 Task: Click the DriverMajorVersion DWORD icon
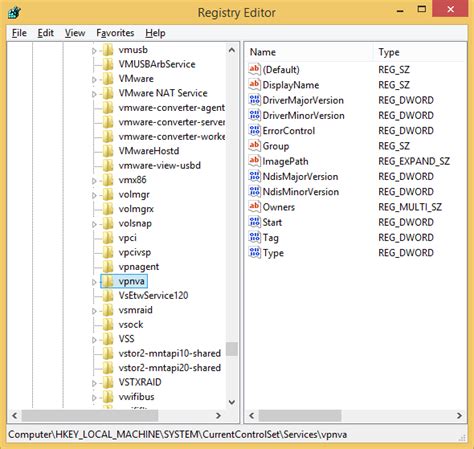click(x=254, y=100)
